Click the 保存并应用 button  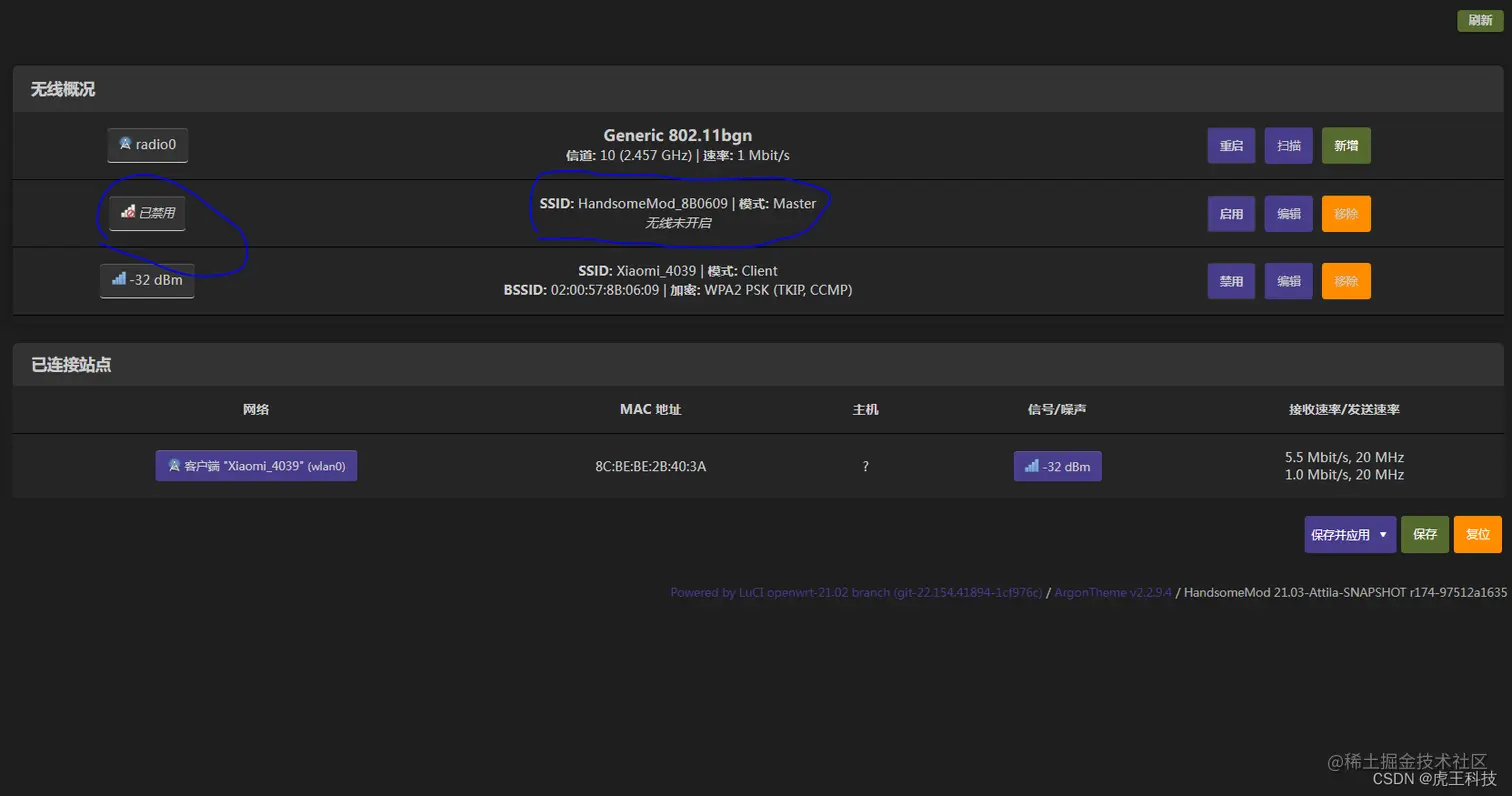tap(1340, 535)
